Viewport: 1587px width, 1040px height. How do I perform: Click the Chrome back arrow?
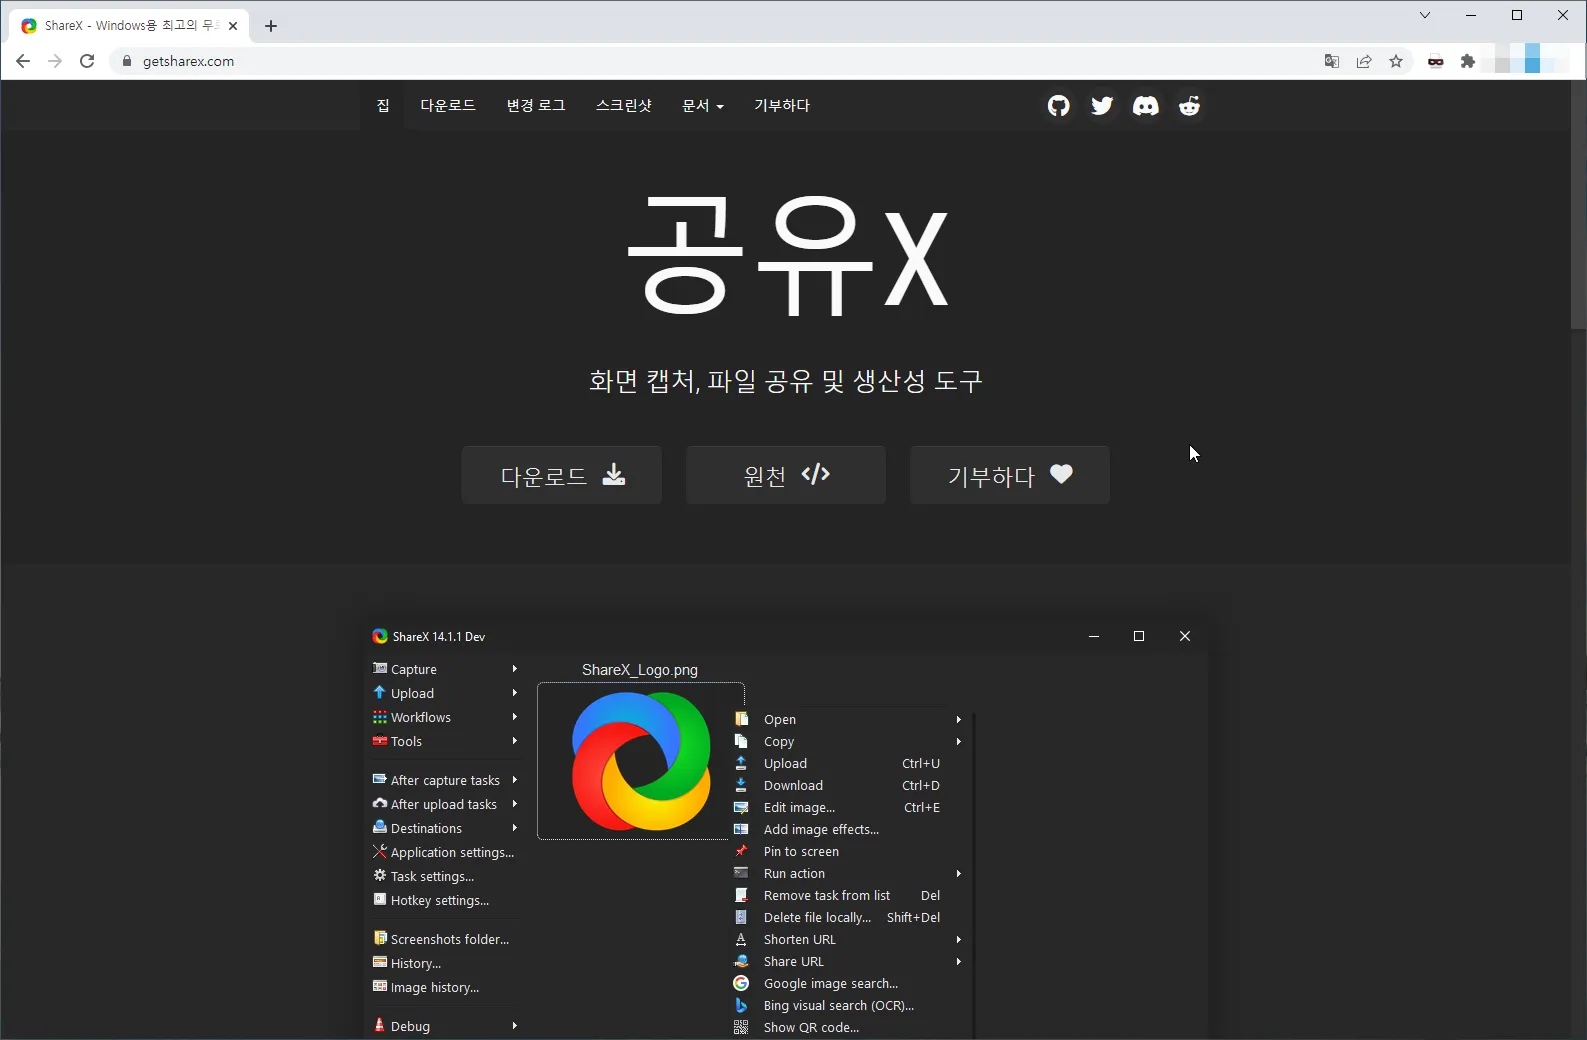(23, 61)
